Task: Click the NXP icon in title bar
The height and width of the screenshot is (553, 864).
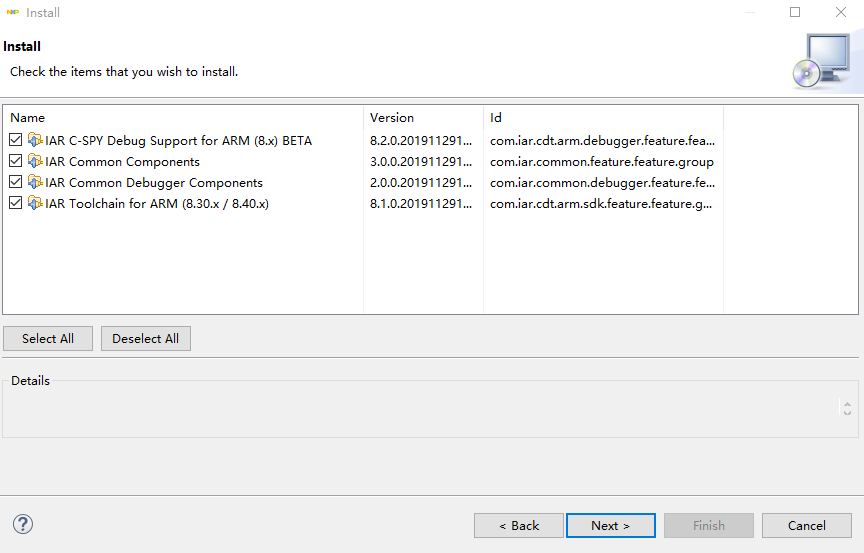Action: [x=13, y=12]
